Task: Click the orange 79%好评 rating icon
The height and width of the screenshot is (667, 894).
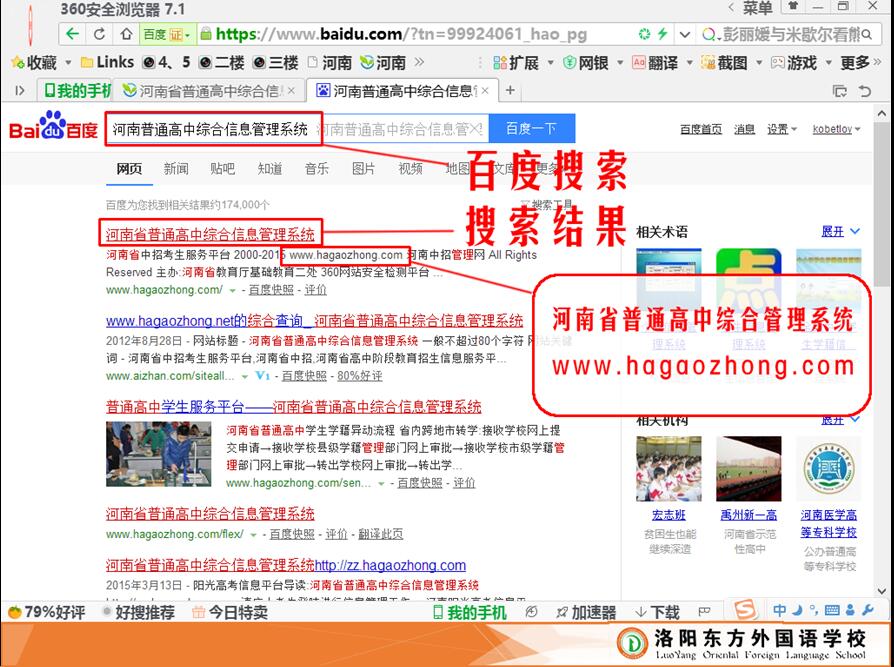Action: click(x=14, y=612)
